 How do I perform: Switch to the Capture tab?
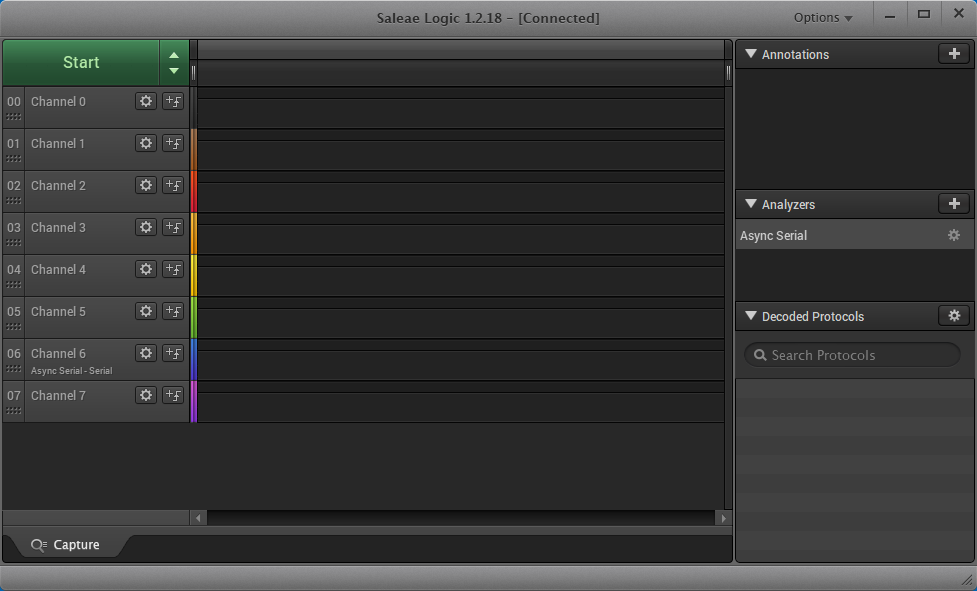[x=65, y=545]
